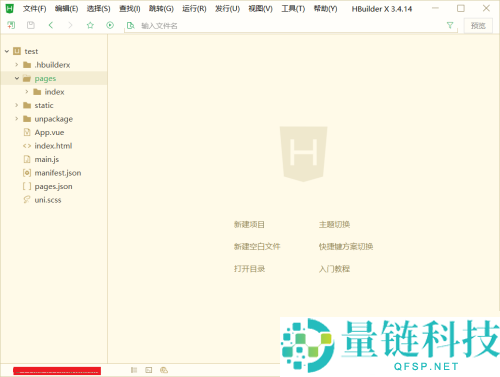Open the 运行(R) menu

tap(194, 9)
